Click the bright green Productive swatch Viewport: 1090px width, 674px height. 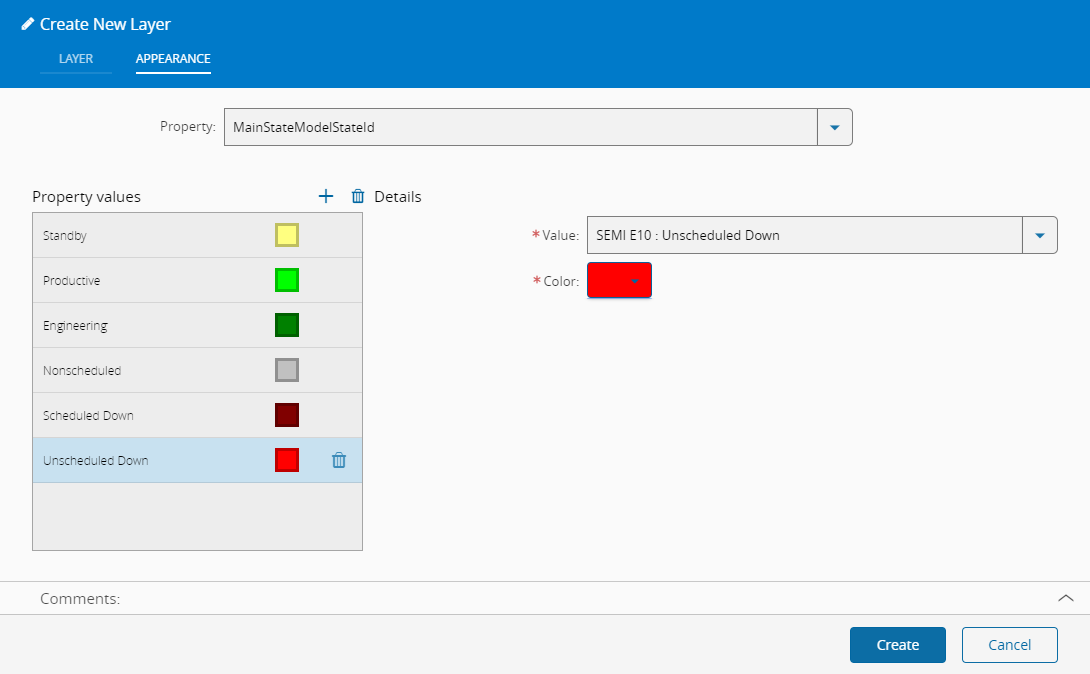click(x=287, y=280)
